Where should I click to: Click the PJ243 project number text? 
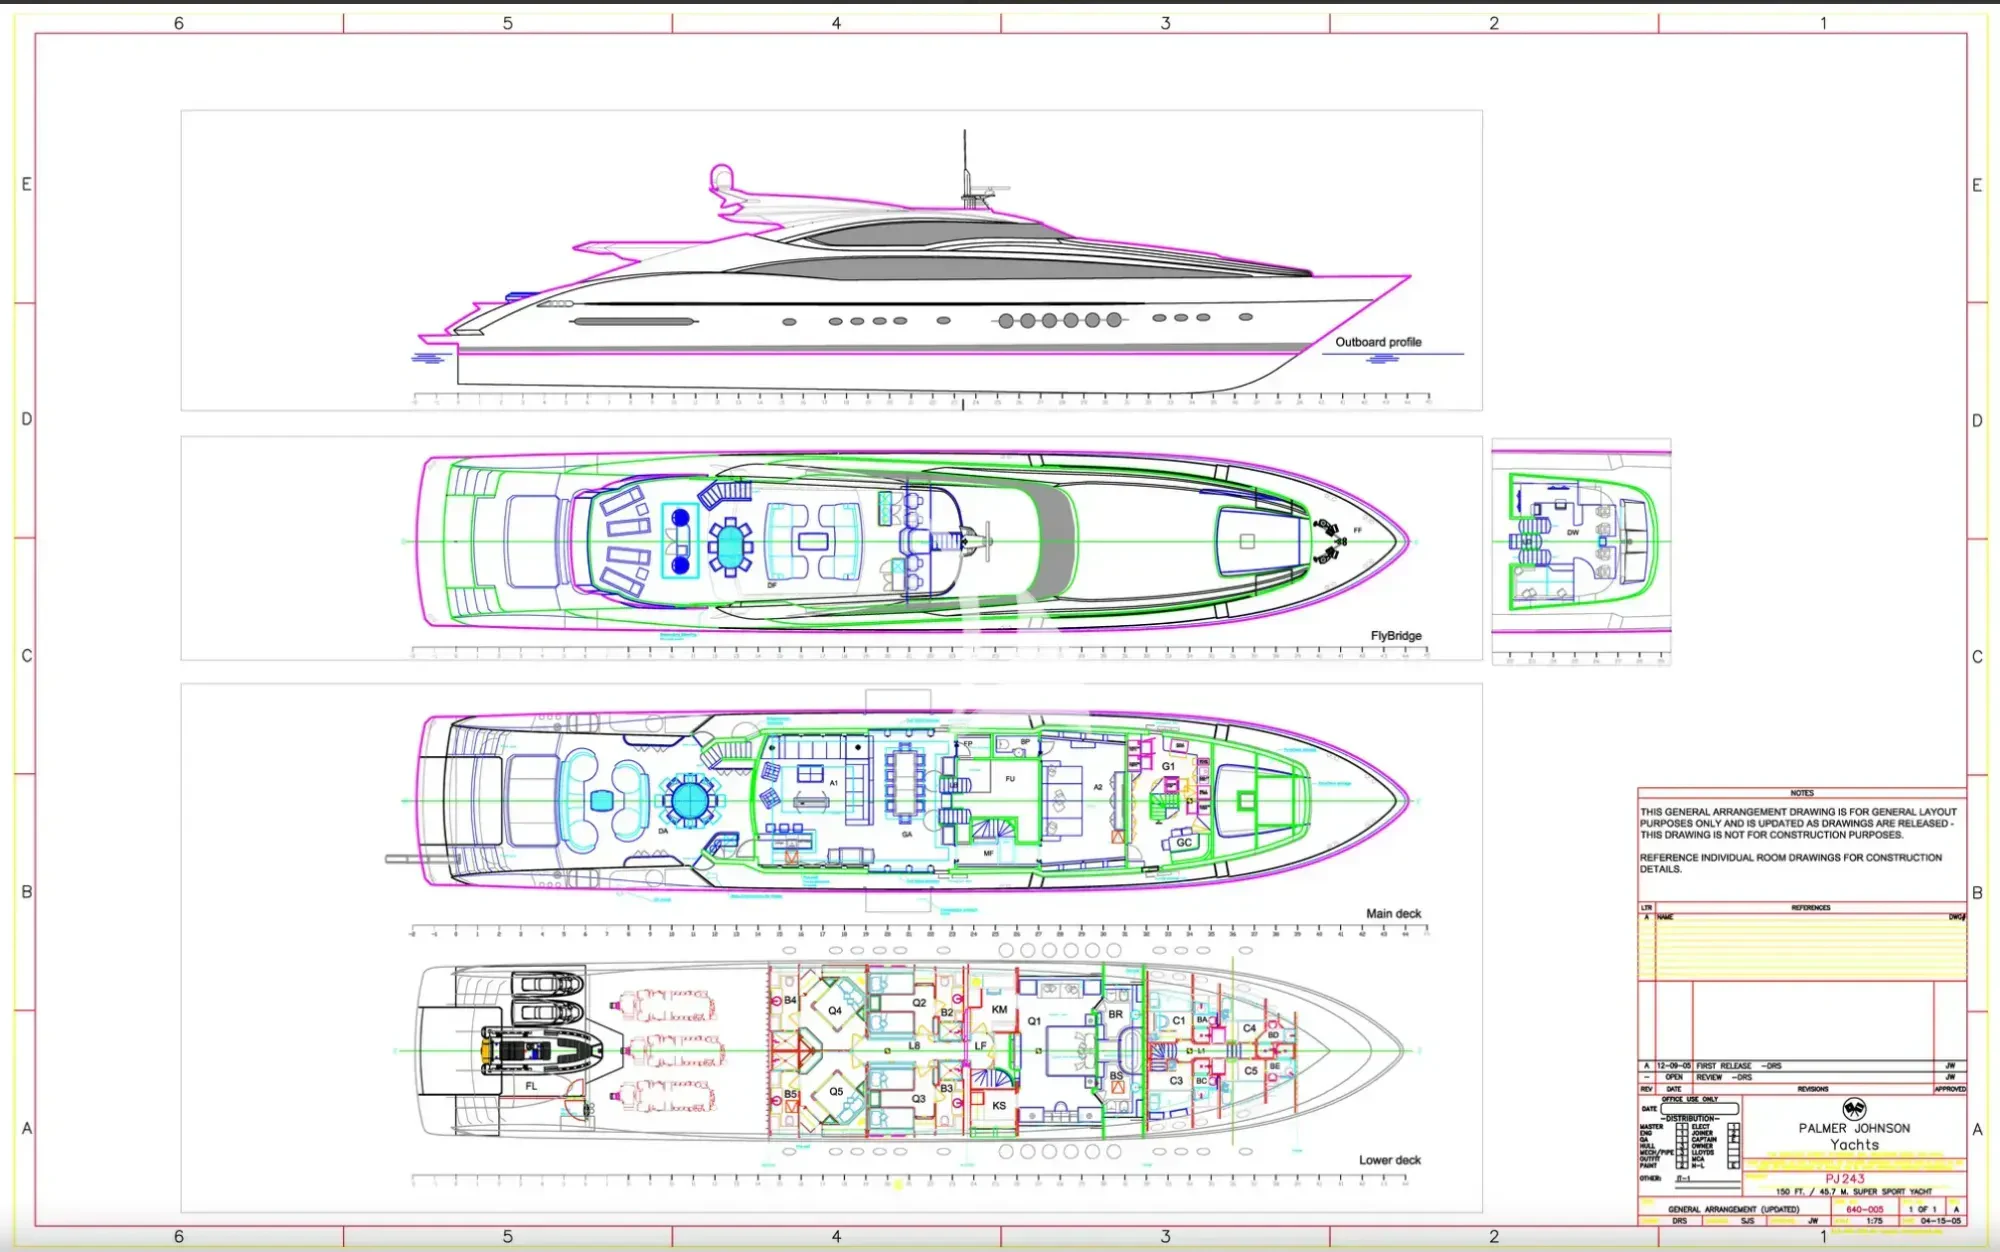[1845, 1178]
